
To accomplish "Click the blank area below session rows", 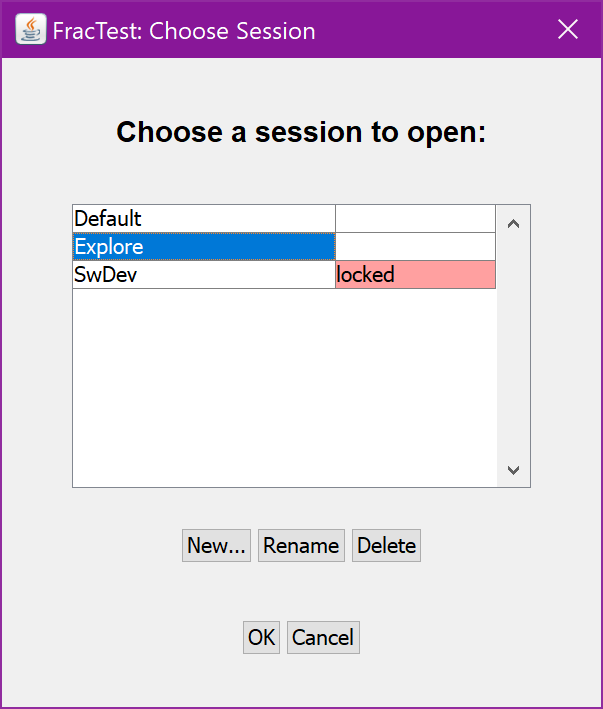I will (x=284, y=390).
